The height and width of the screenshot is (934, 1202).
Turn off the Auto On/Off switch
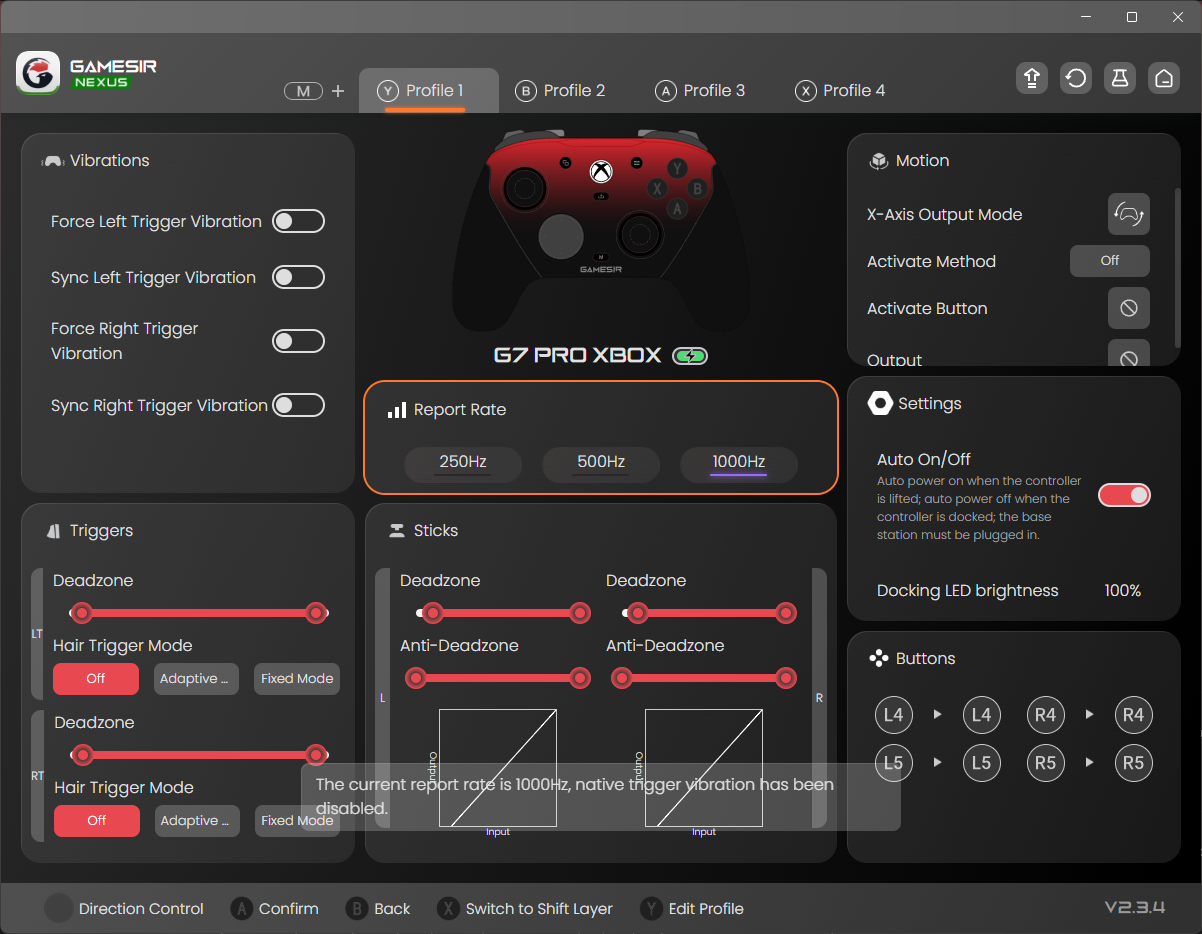point(1124,495)
